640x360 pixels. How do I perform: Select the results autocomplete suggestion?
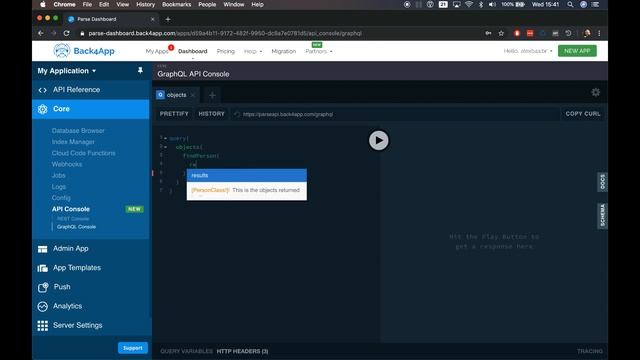click(x=247, y=176)
